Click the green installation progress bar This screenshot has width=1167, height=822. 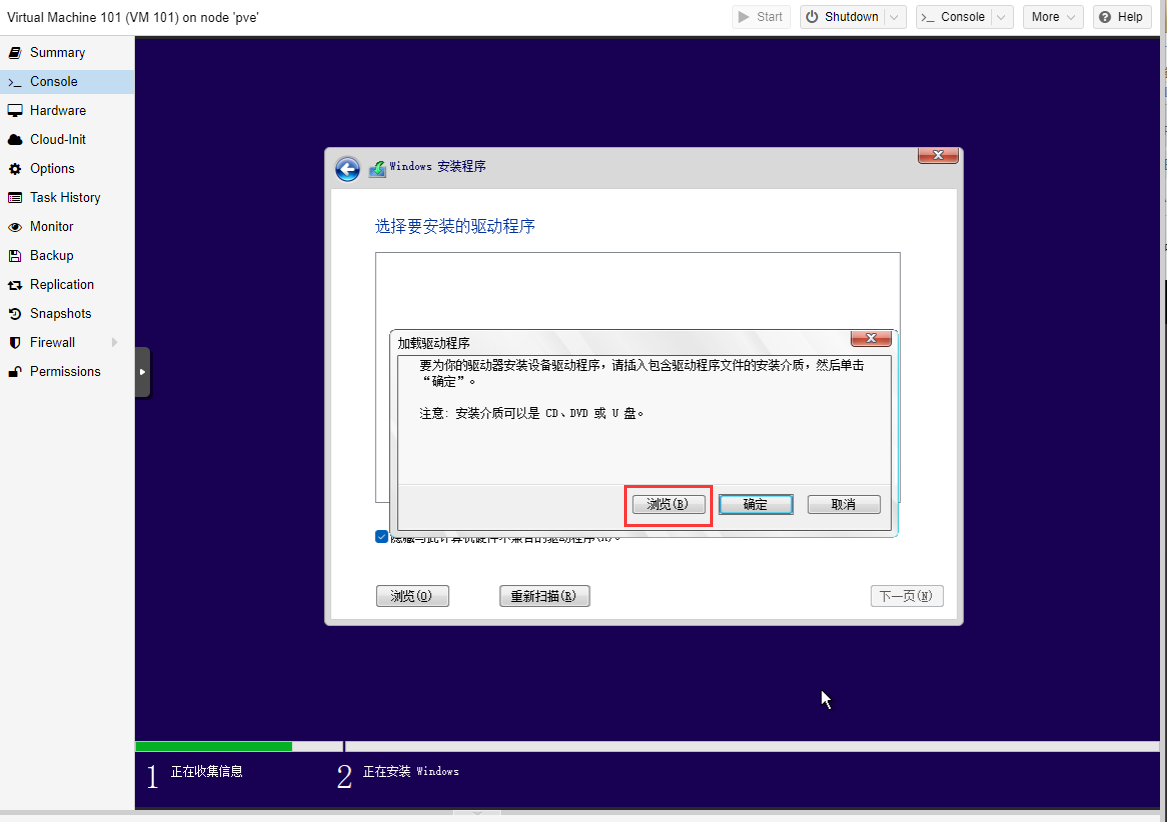pyautogui.click(x=213, y=746)
